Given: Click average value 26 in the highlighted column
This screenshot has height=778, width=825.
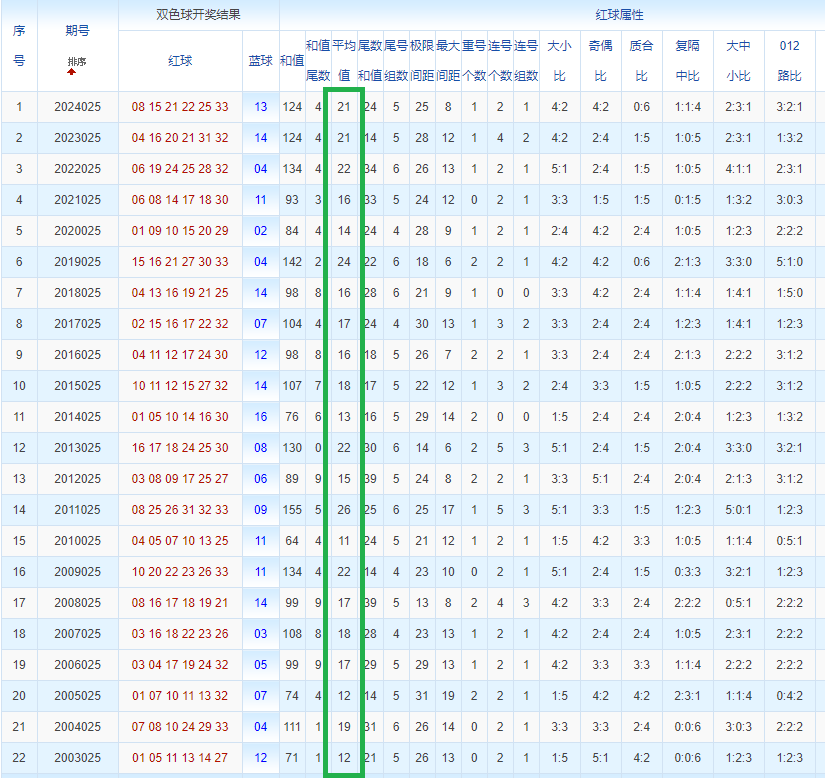Looking at the screenshot, I should pyautogui.click(x=344, y=510).
